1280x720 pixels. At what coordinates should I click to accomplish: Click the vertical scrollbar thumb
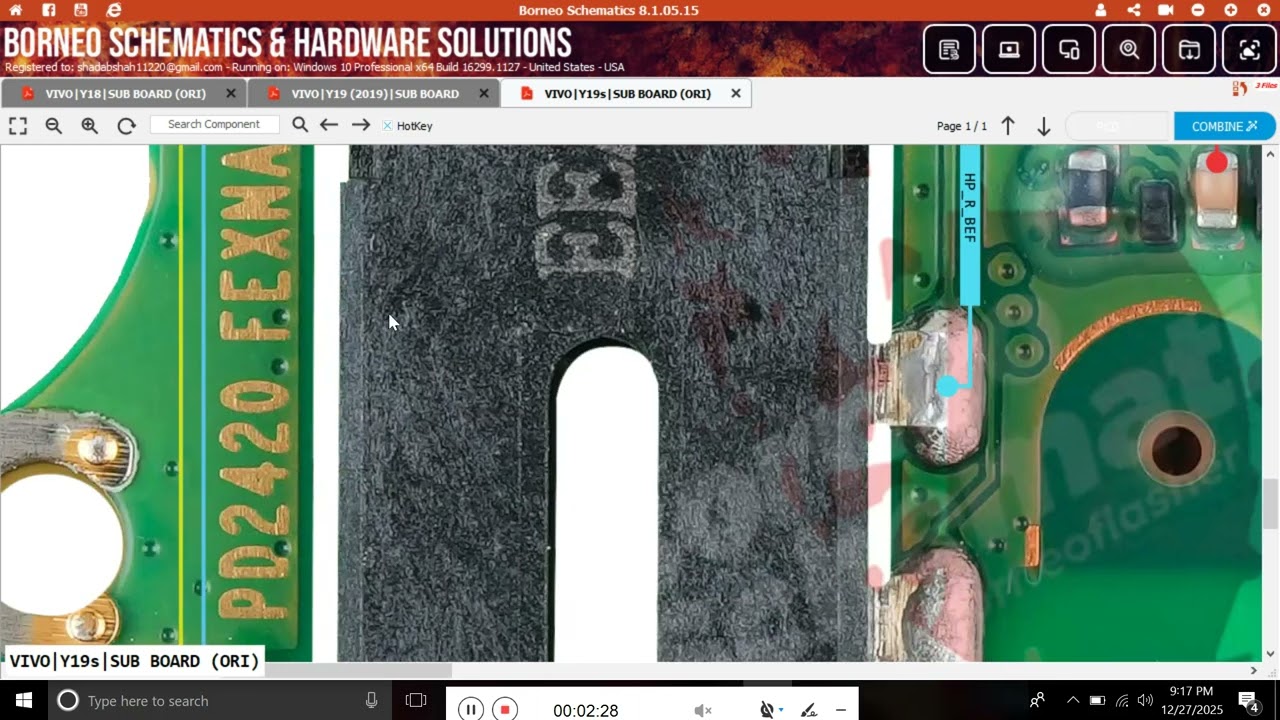[x=1271, y=504]
